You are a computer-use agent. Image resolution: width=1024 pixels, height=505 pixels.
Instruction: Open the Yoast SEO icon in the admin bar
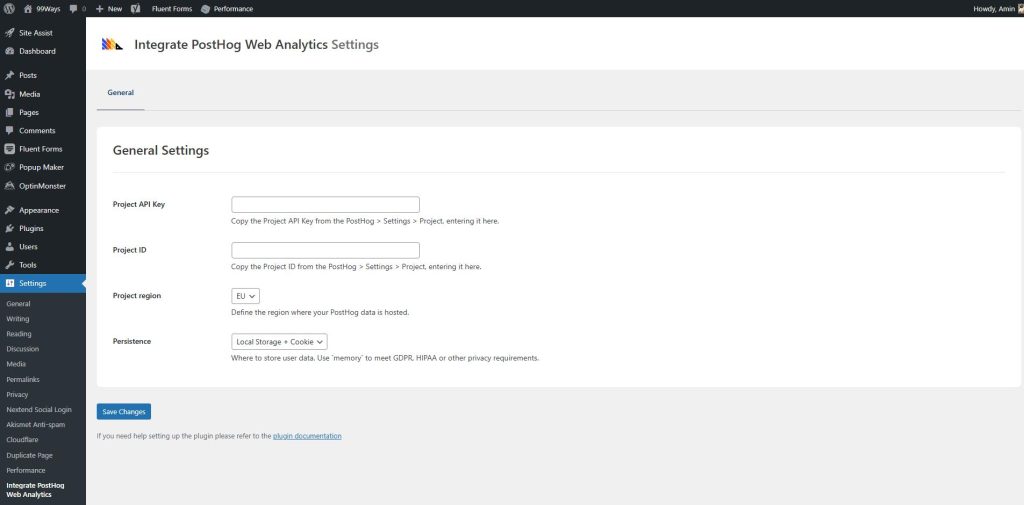(135, 8)
